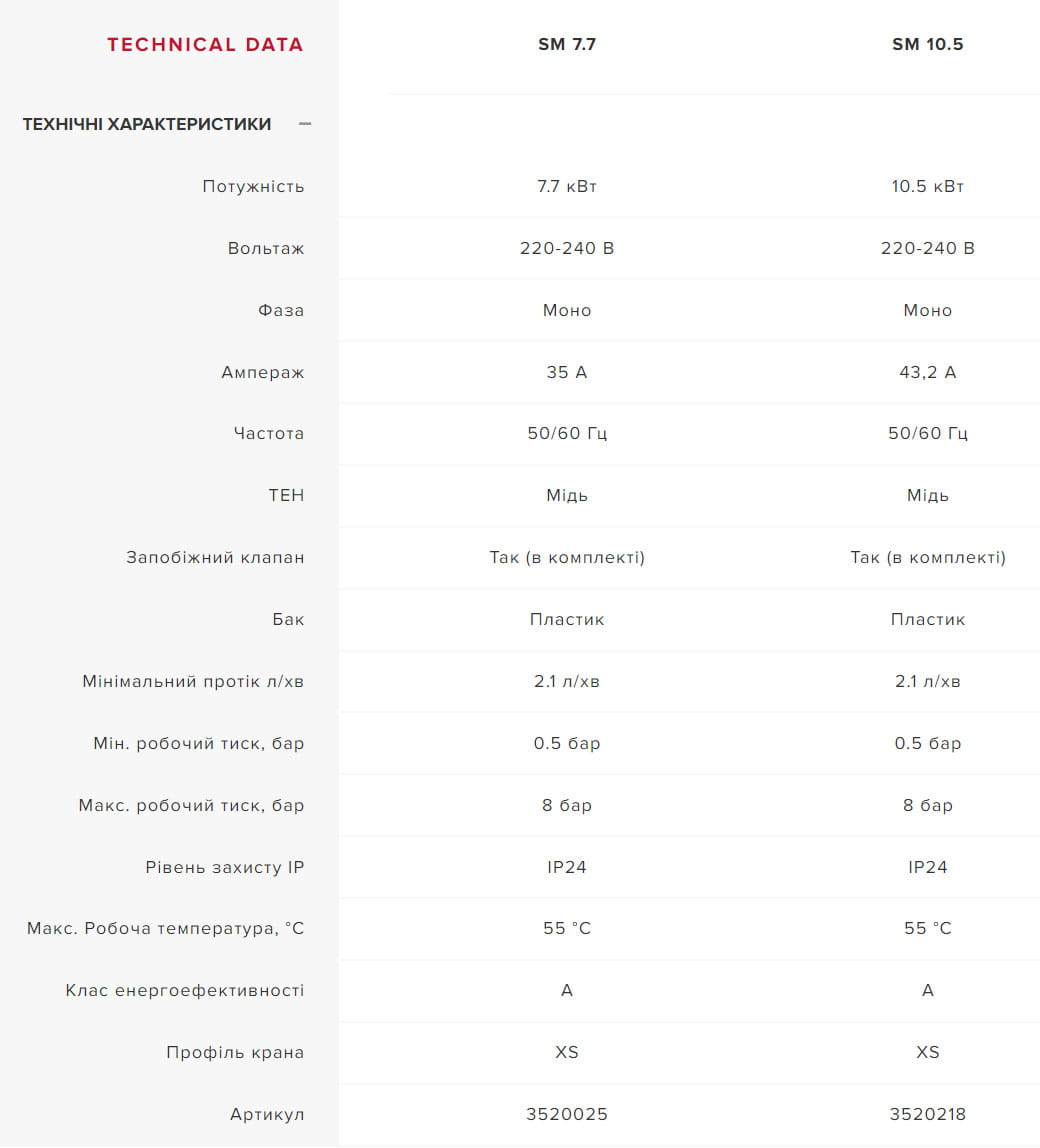The height and width of the screenshot is (1148, 1040).
Task: Click the 10.5 кВт power value
Action: click(927, 186)
